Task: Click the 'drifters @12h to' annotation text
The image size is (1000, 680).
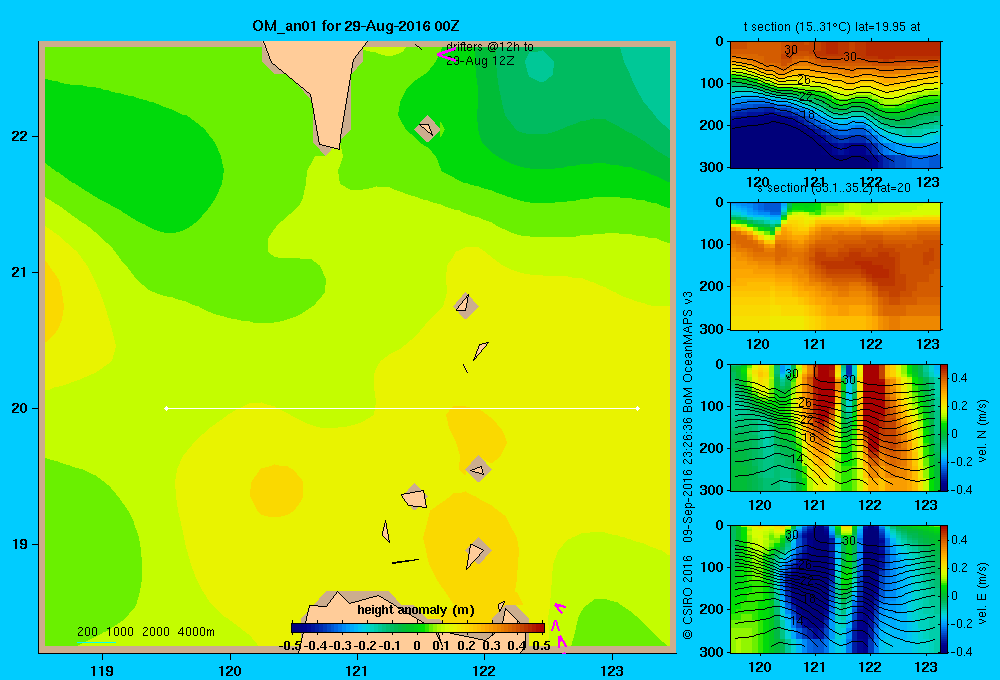Action: pyautogui.click(x=490, y=47)
